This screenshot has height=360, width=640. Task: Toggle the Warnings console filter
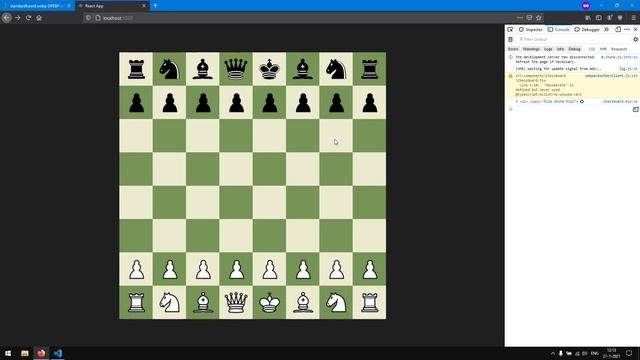(531, 49)
